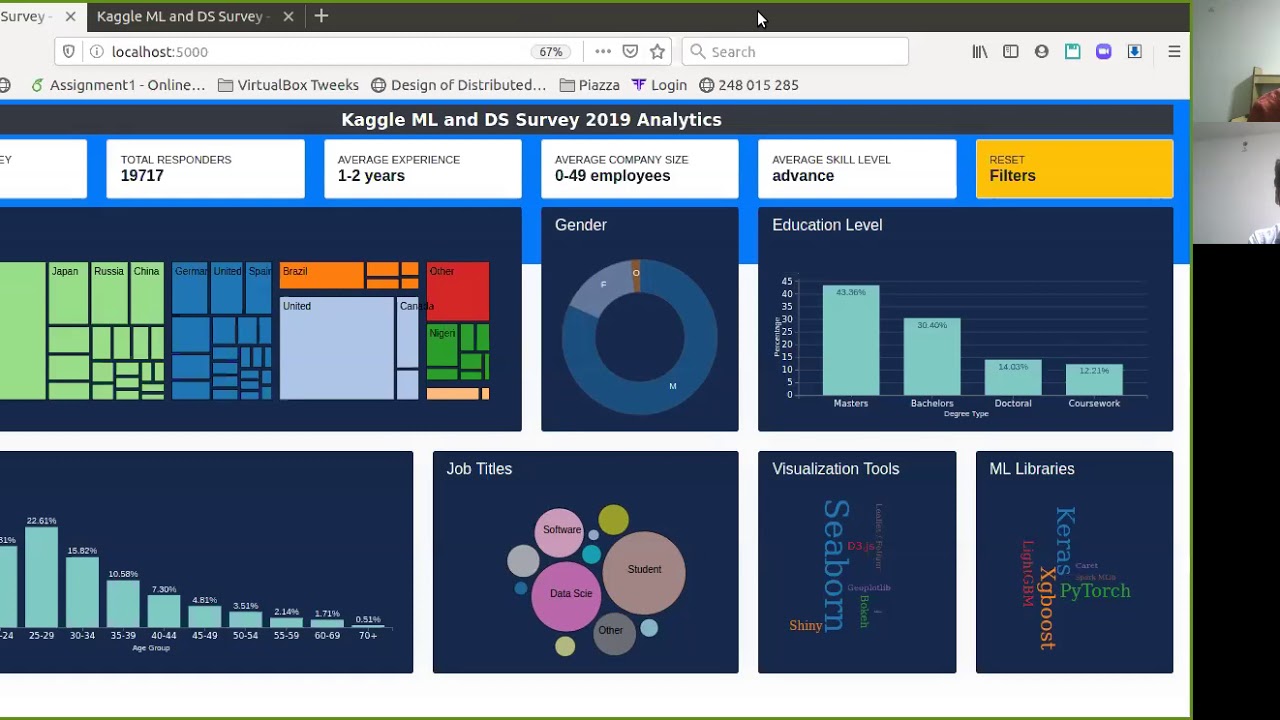
Task: Click the Total Responders 19717 card
Action: pos(205,169)
